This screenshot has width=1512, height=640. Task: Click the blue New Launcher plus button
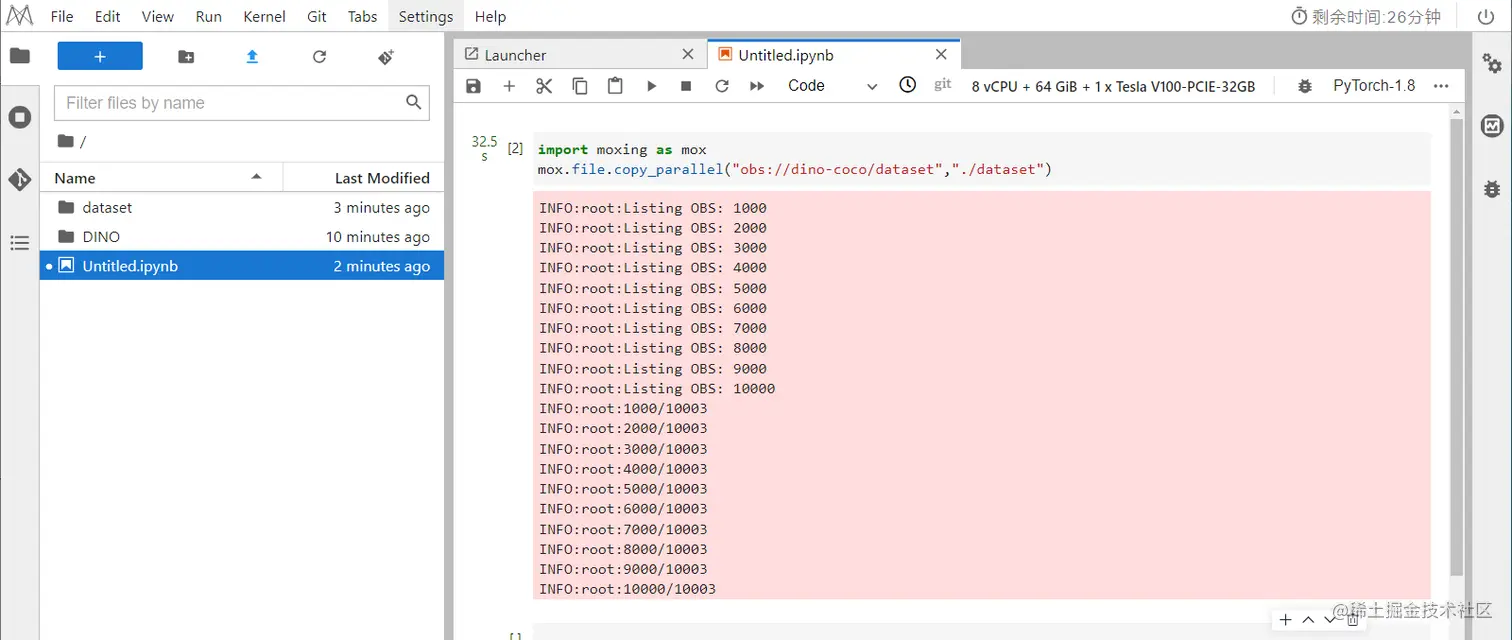coord(100,57)
